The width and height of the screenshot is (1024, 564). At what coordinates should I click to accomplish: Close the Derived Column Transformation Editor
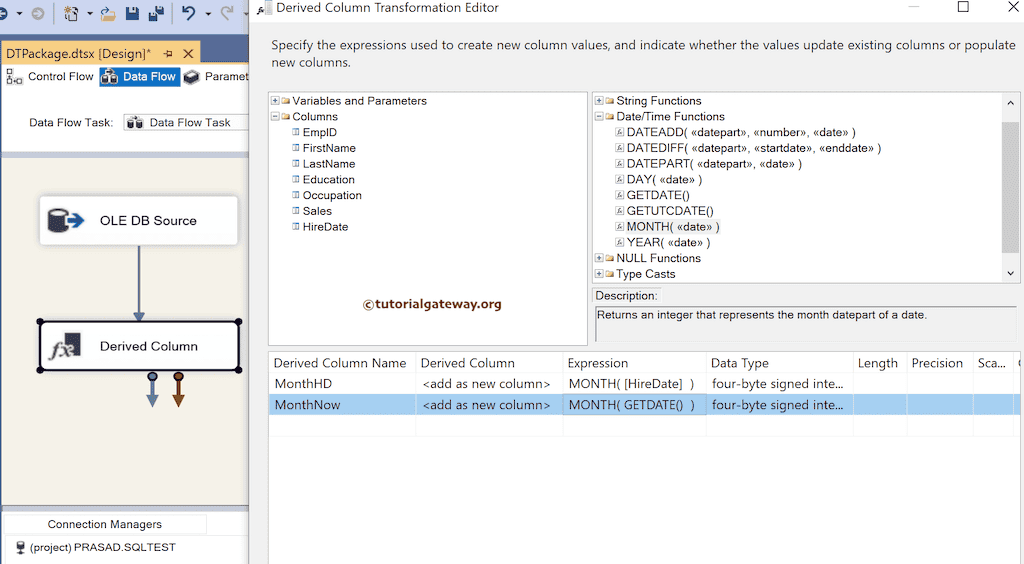point(1013,7)
